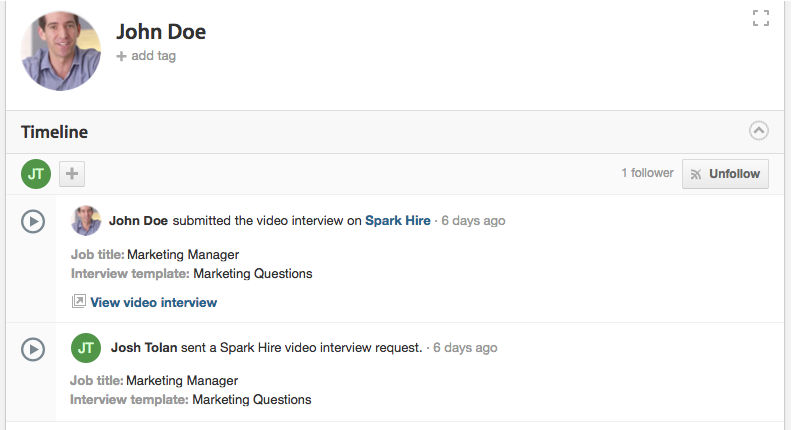Image resolution: width=792 pixels, height=430 pixels.
Task: Open the Spark Hire link
Action: 397,221
